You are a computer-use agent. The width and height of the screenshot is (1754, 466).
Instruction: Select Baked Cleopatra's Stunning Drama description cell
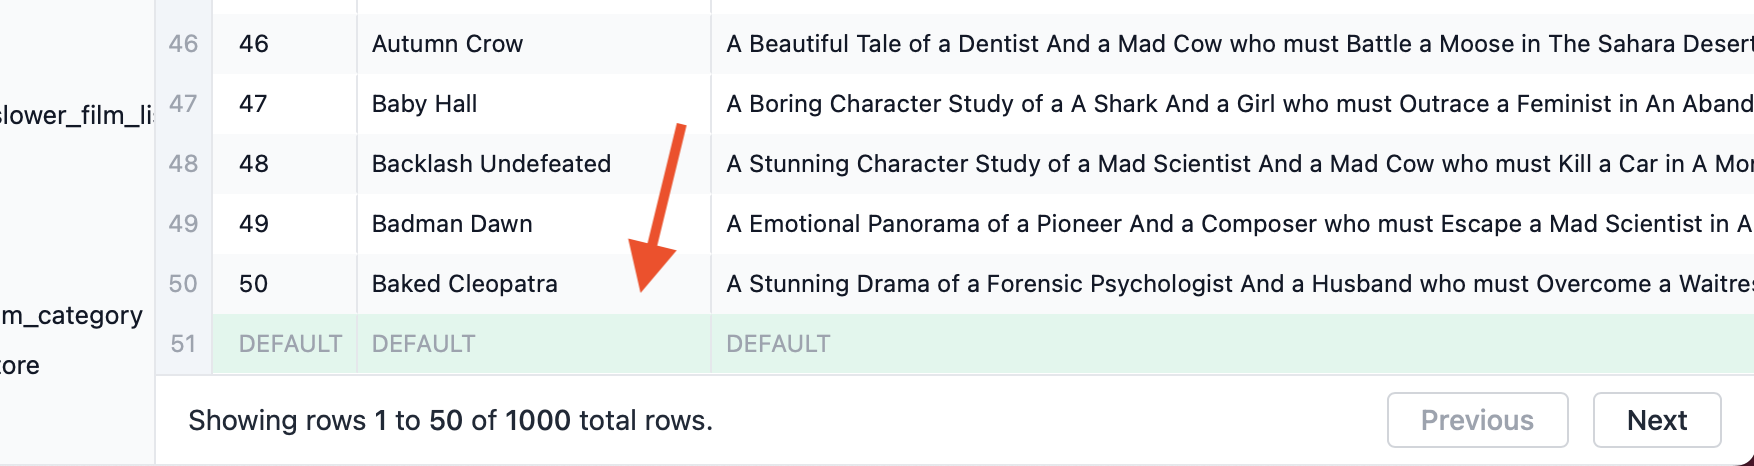point(1232,284)
